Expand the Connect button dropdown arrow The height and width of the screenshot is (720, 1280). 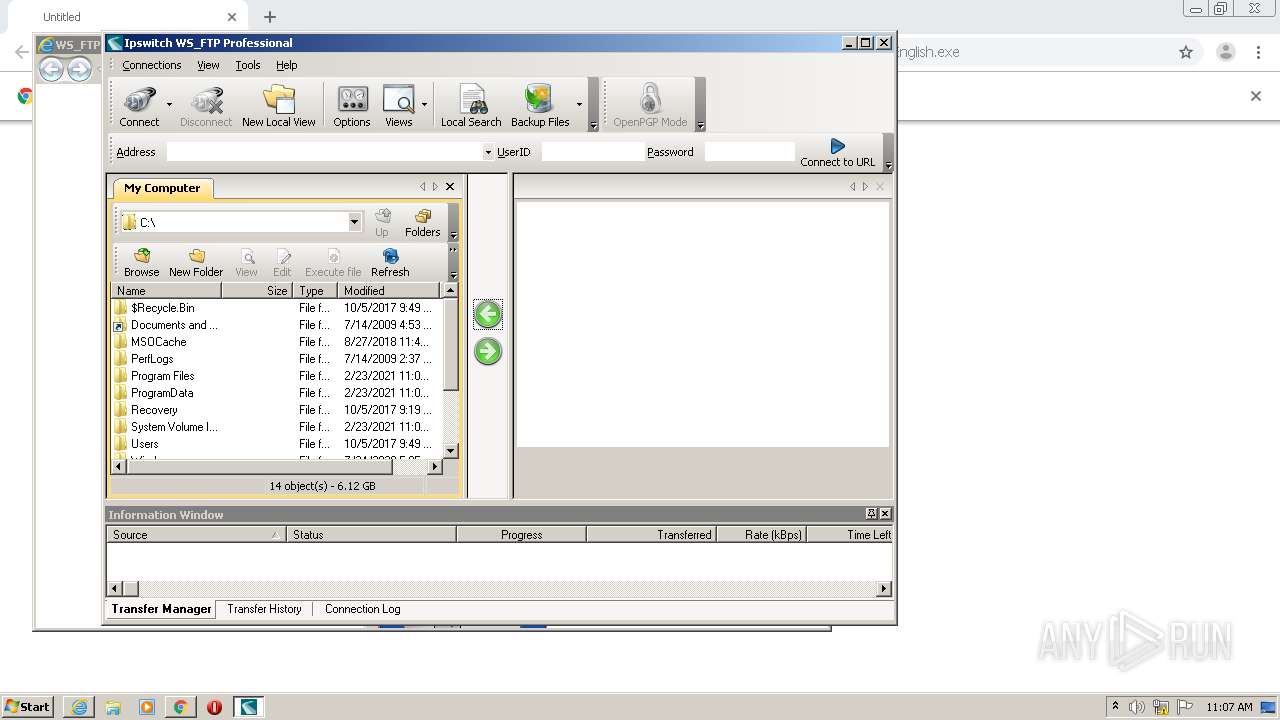169,104
